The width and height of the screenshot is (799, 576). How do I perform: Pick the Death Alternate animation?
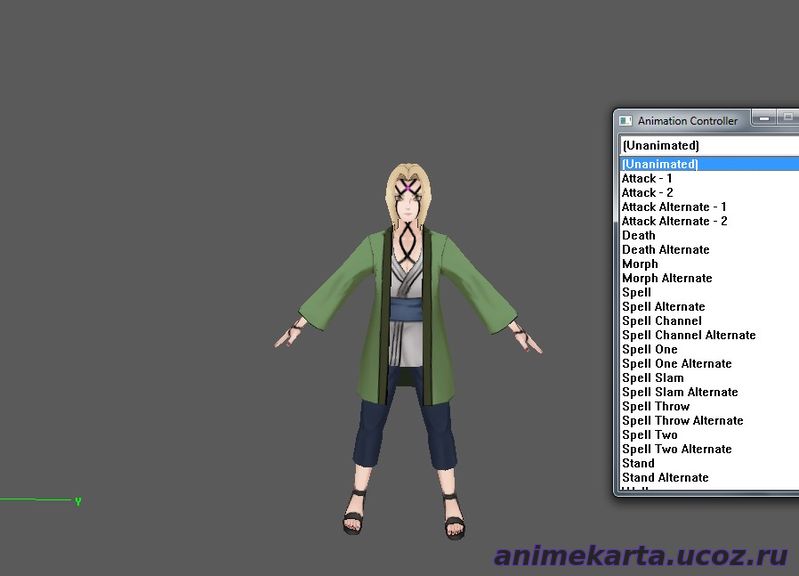(x=709, y=250)
